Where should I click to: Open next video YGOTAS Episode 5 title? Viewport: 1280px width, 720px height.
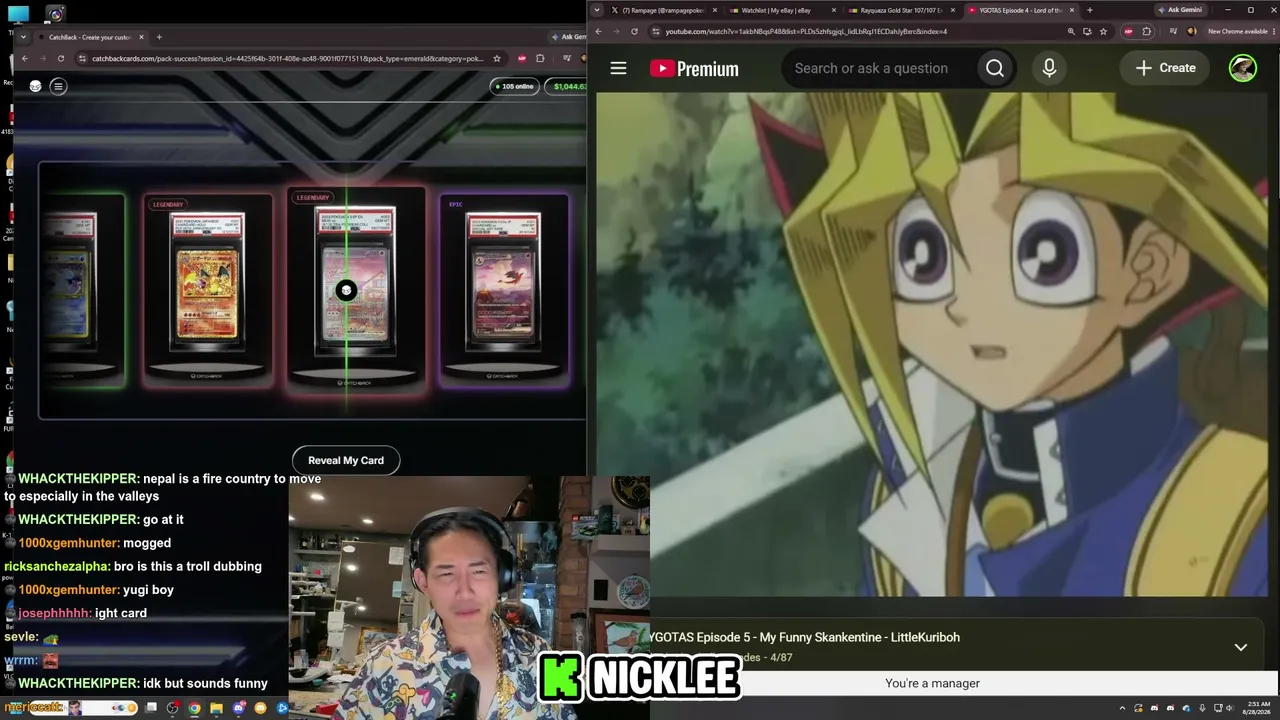pos(806,637)
